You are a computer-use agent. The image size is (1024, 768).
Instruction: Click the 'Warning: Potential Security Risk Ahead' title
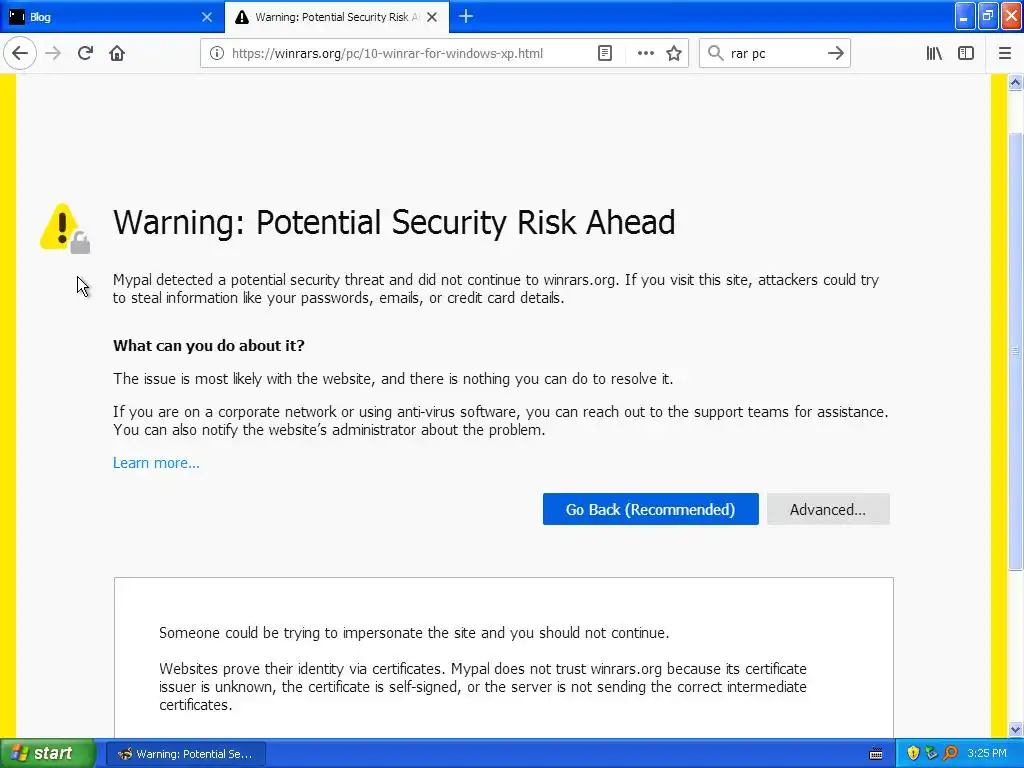click(394, 223)
